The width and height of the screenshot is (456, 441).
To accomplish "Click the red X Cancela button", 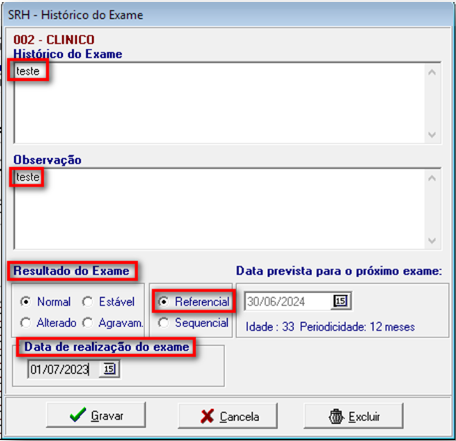I will click(x=228, y=416).
